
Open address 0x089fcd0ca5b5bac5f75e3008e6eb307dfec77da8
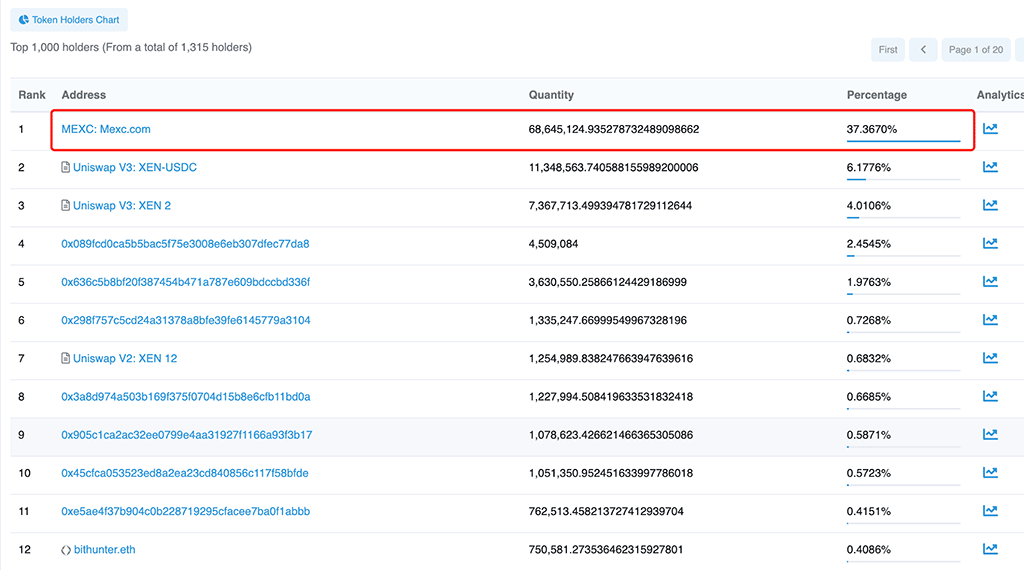[185, 244]
